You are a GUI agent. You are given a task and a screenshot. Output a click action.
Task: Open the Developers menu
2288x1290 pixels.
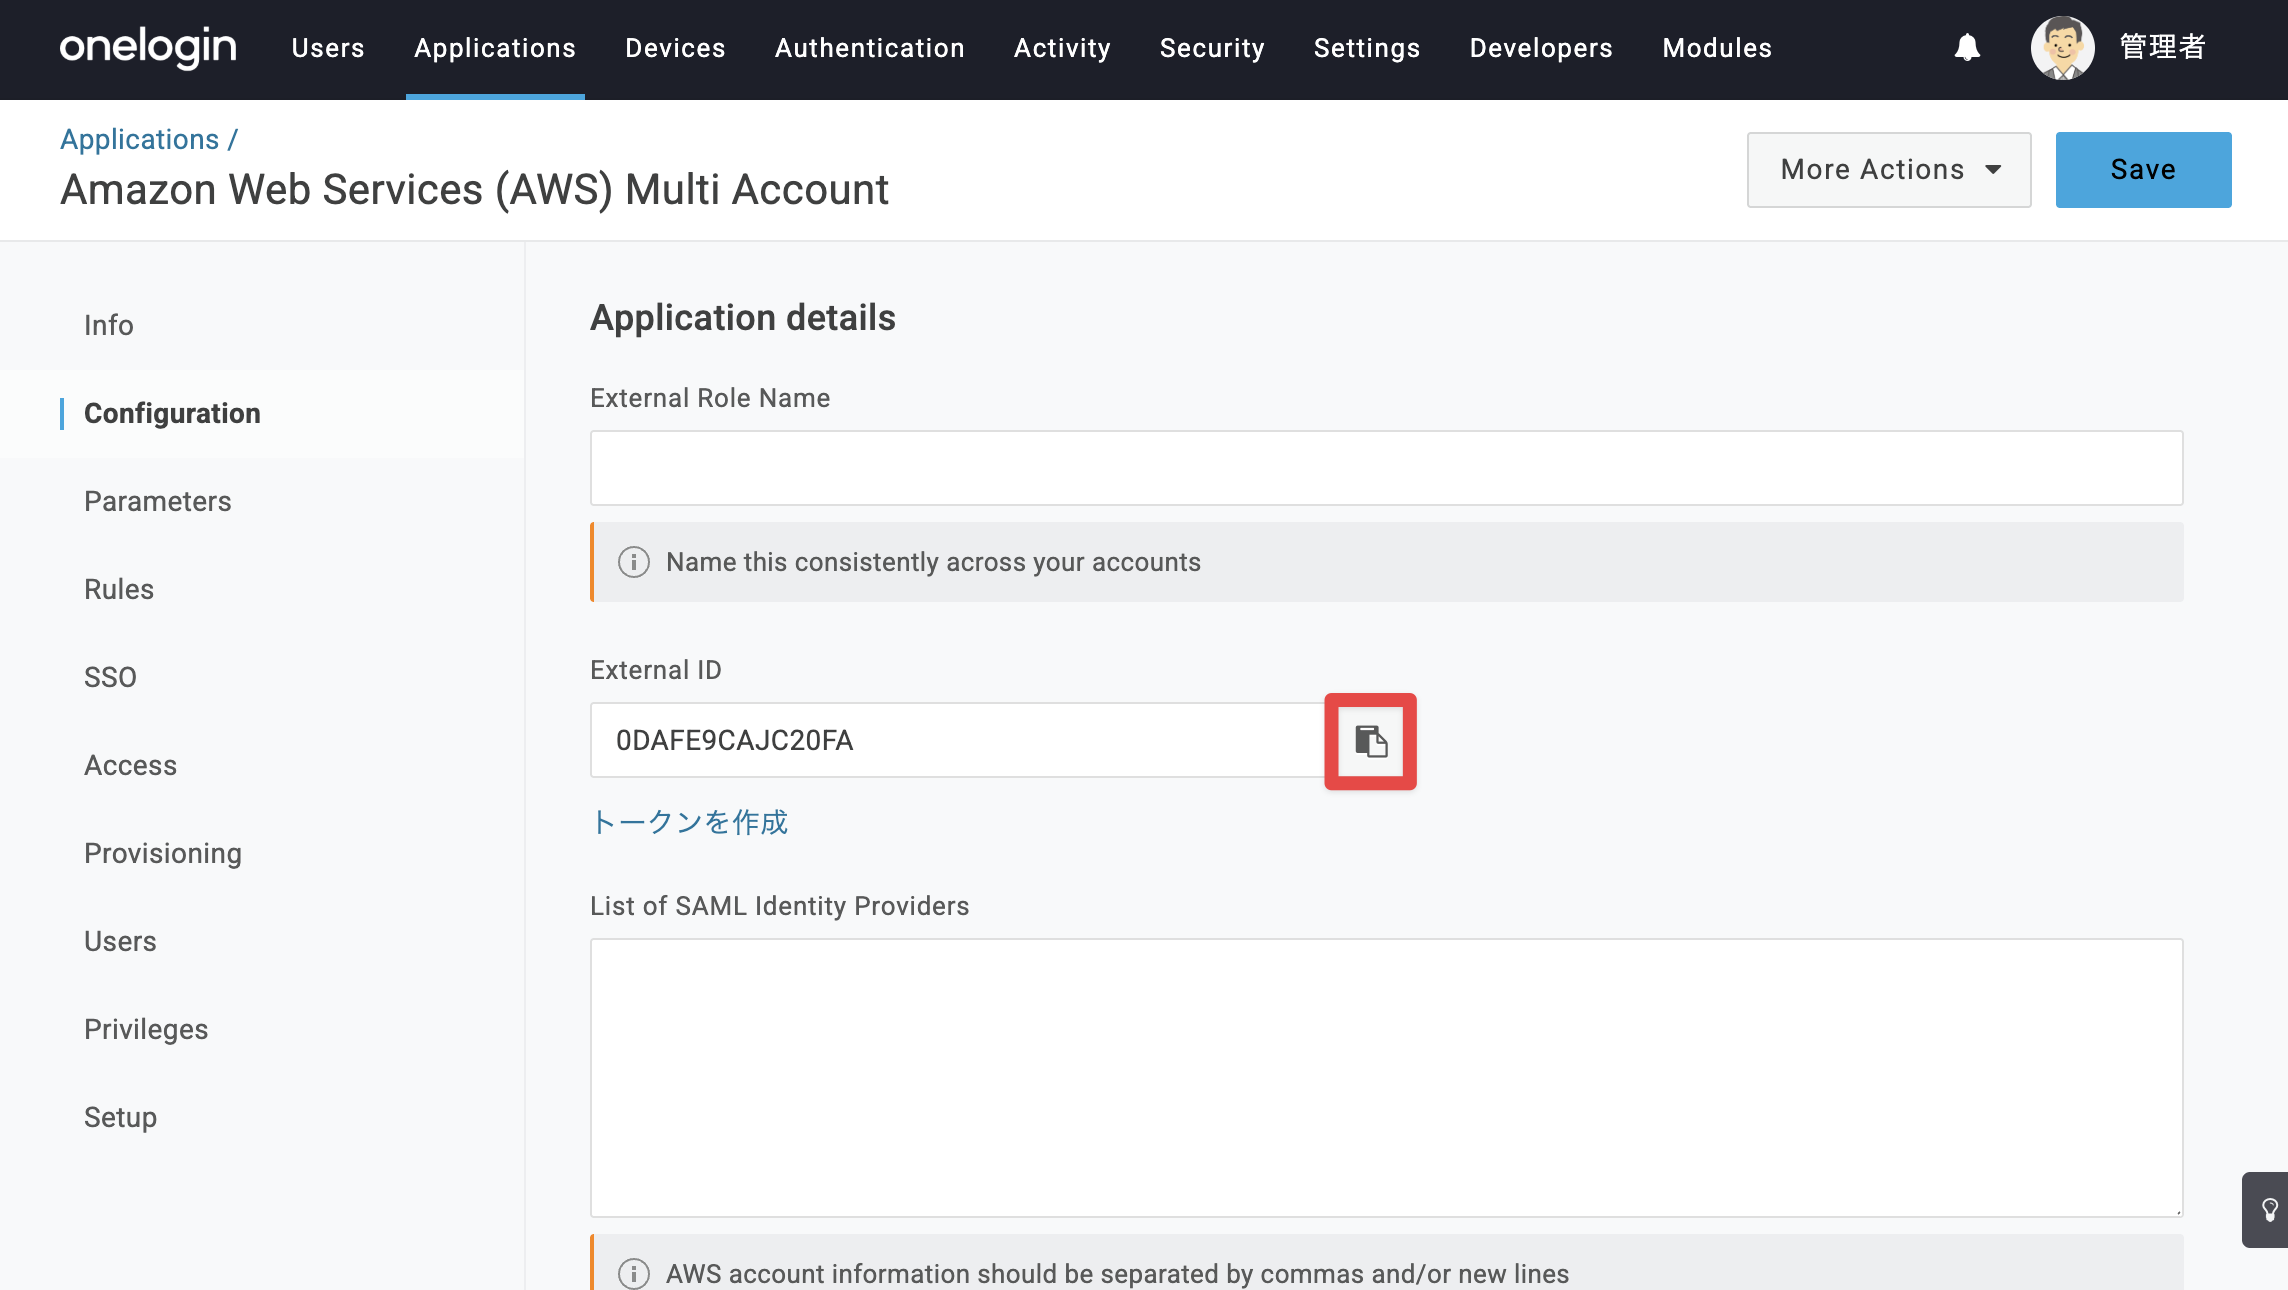tap(1541, 48)
